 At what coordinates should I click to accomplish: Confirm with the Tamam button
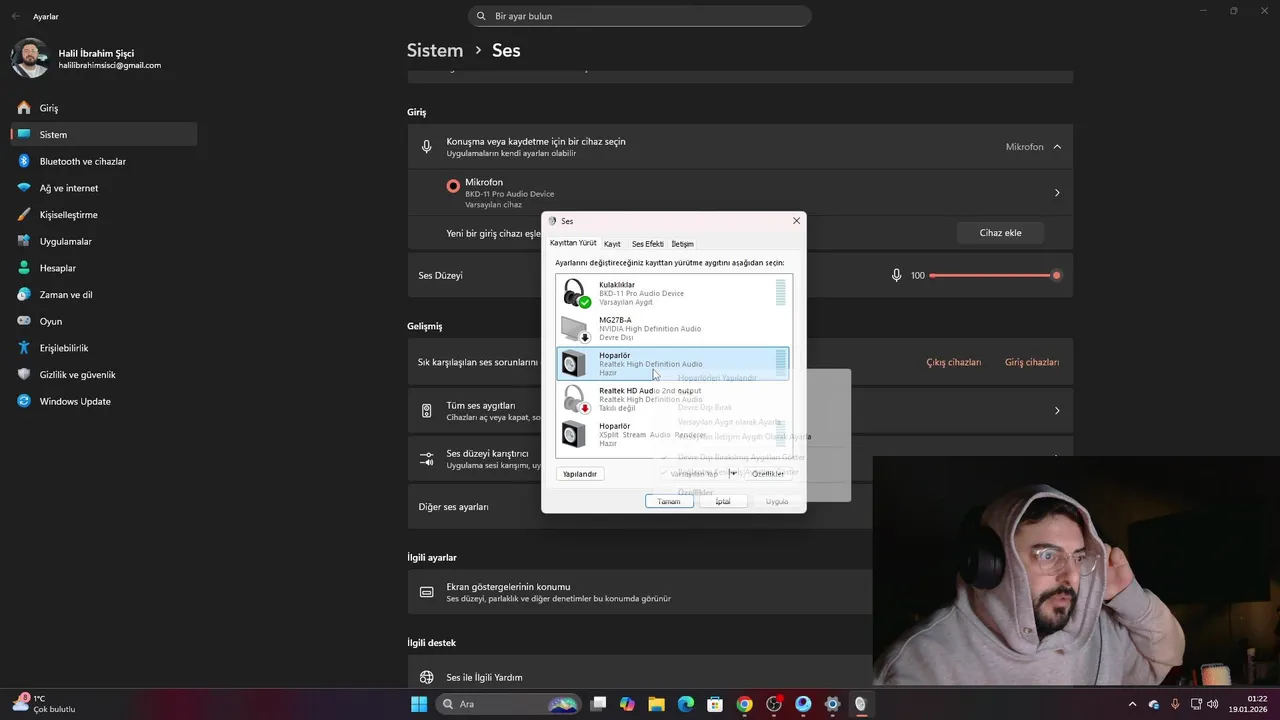(669, 501)
